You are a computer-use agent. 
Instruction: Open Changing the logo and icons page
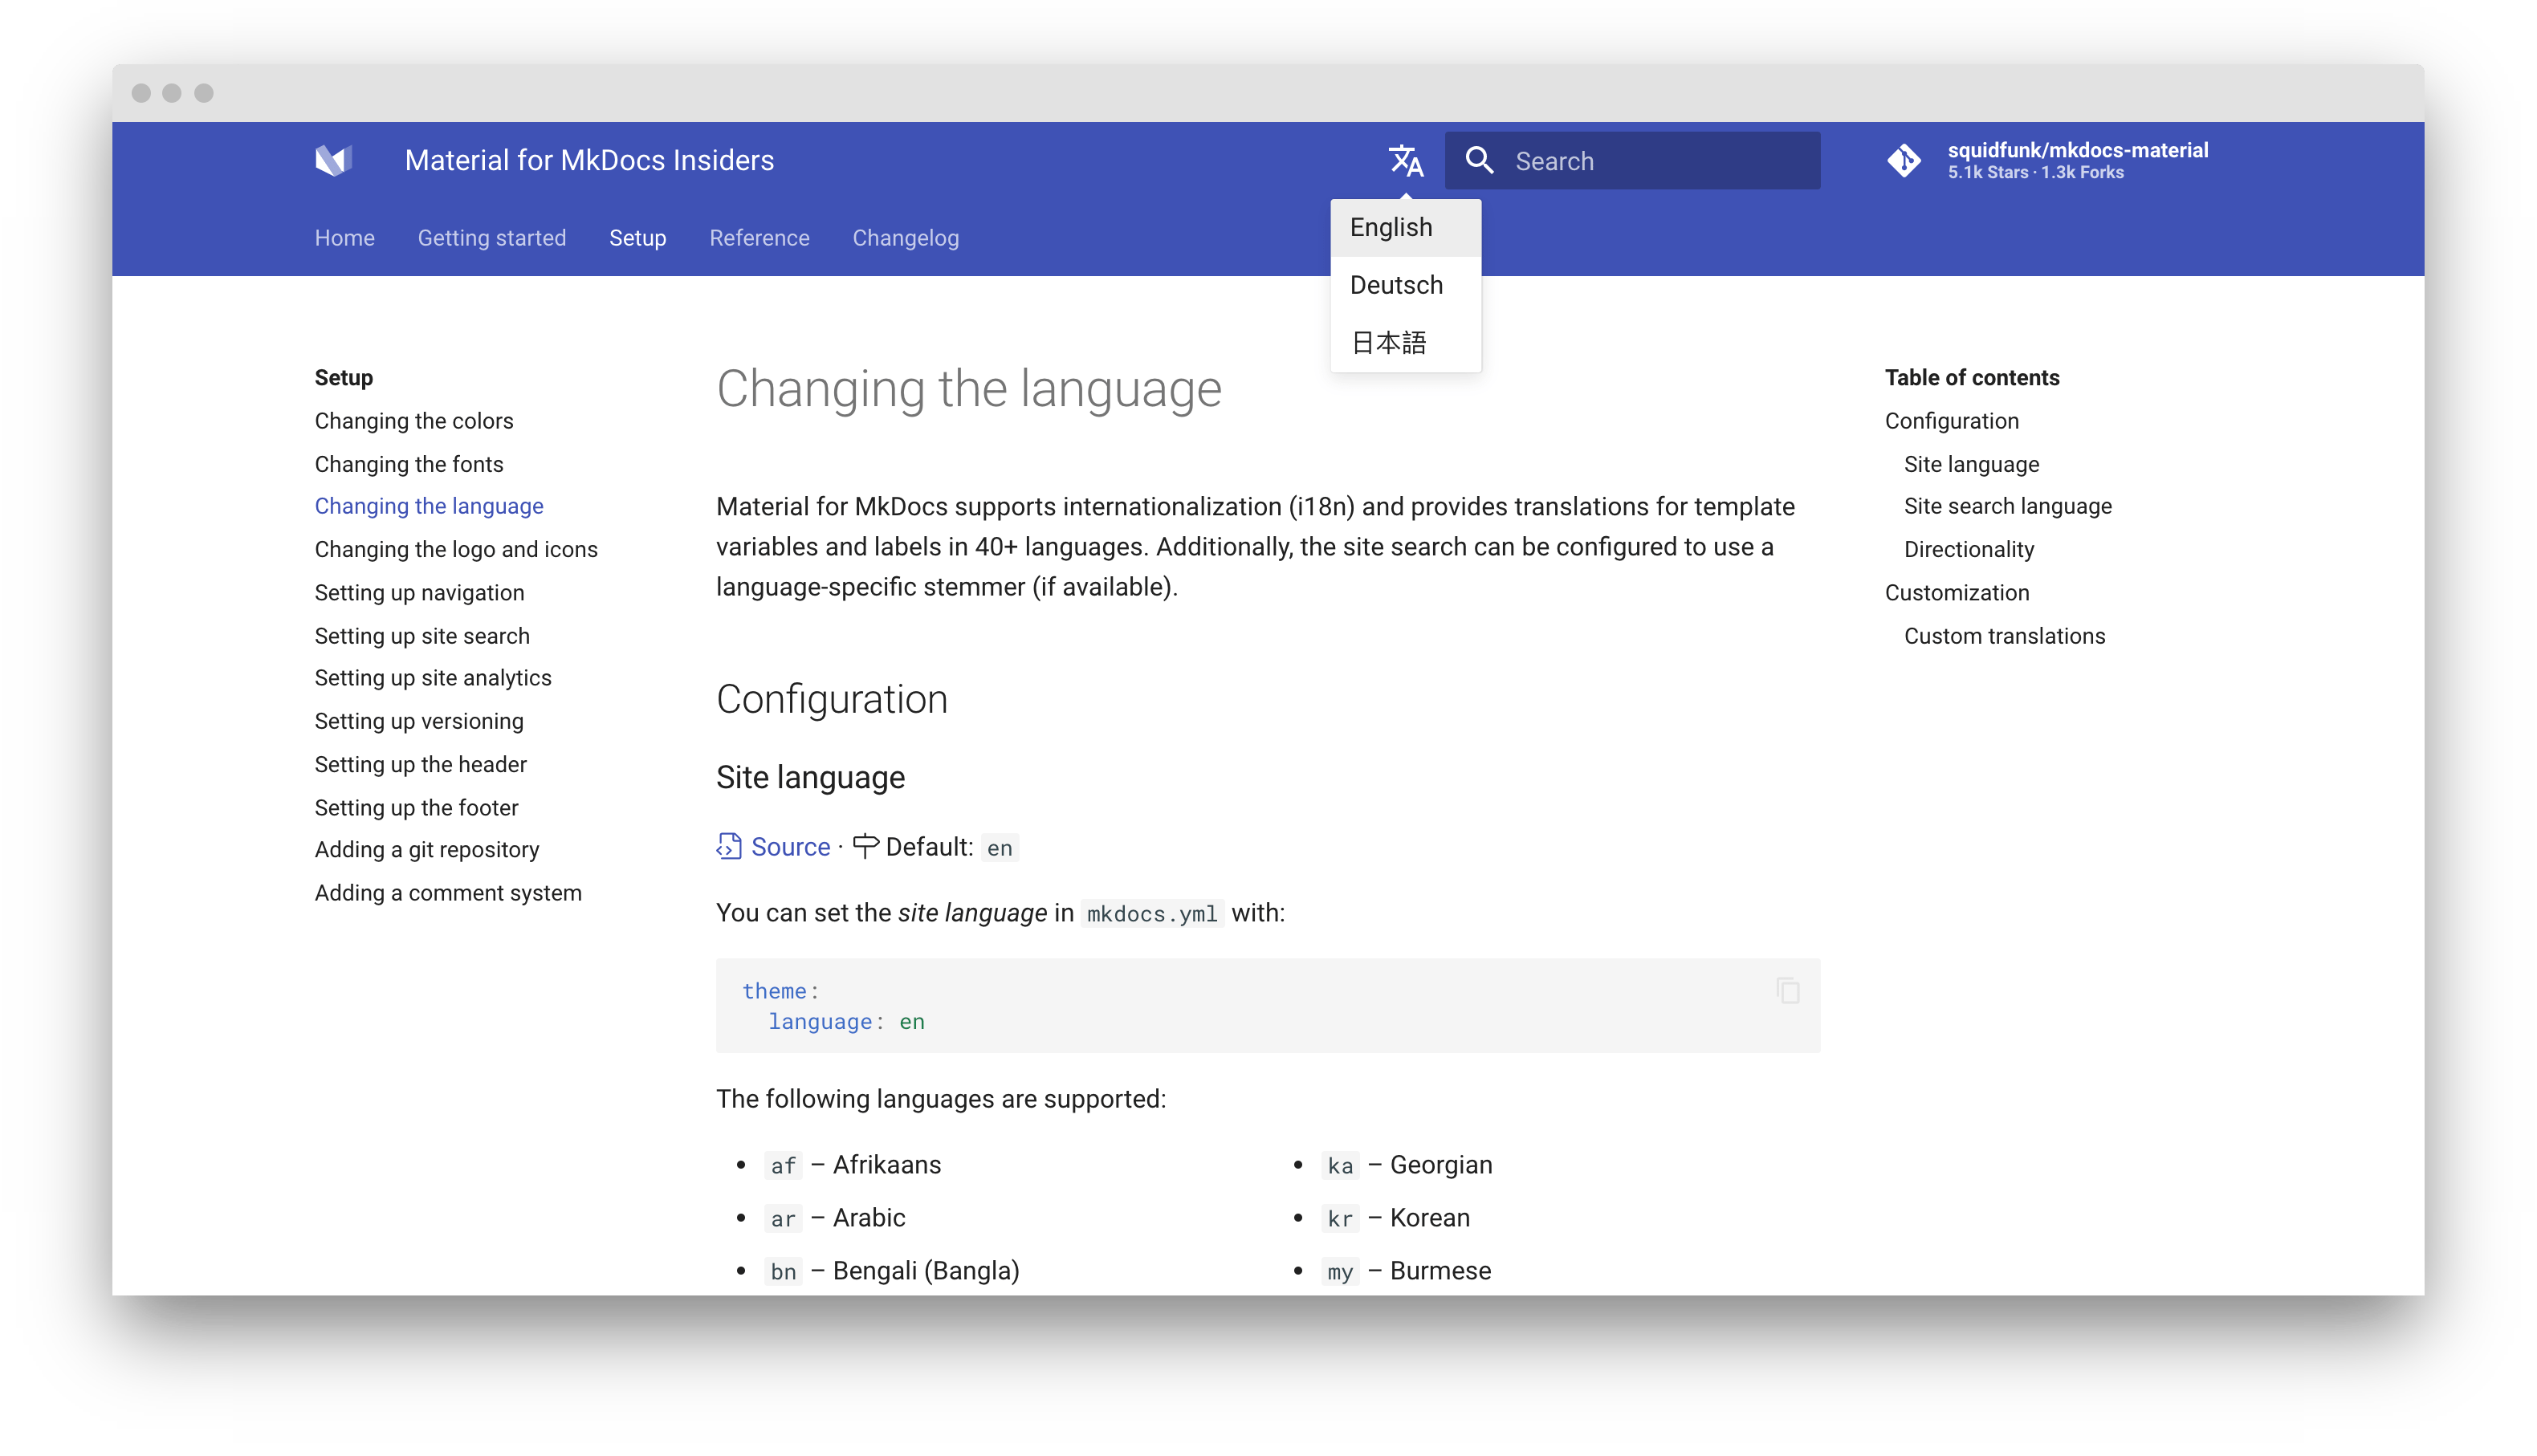coord(456,549)
